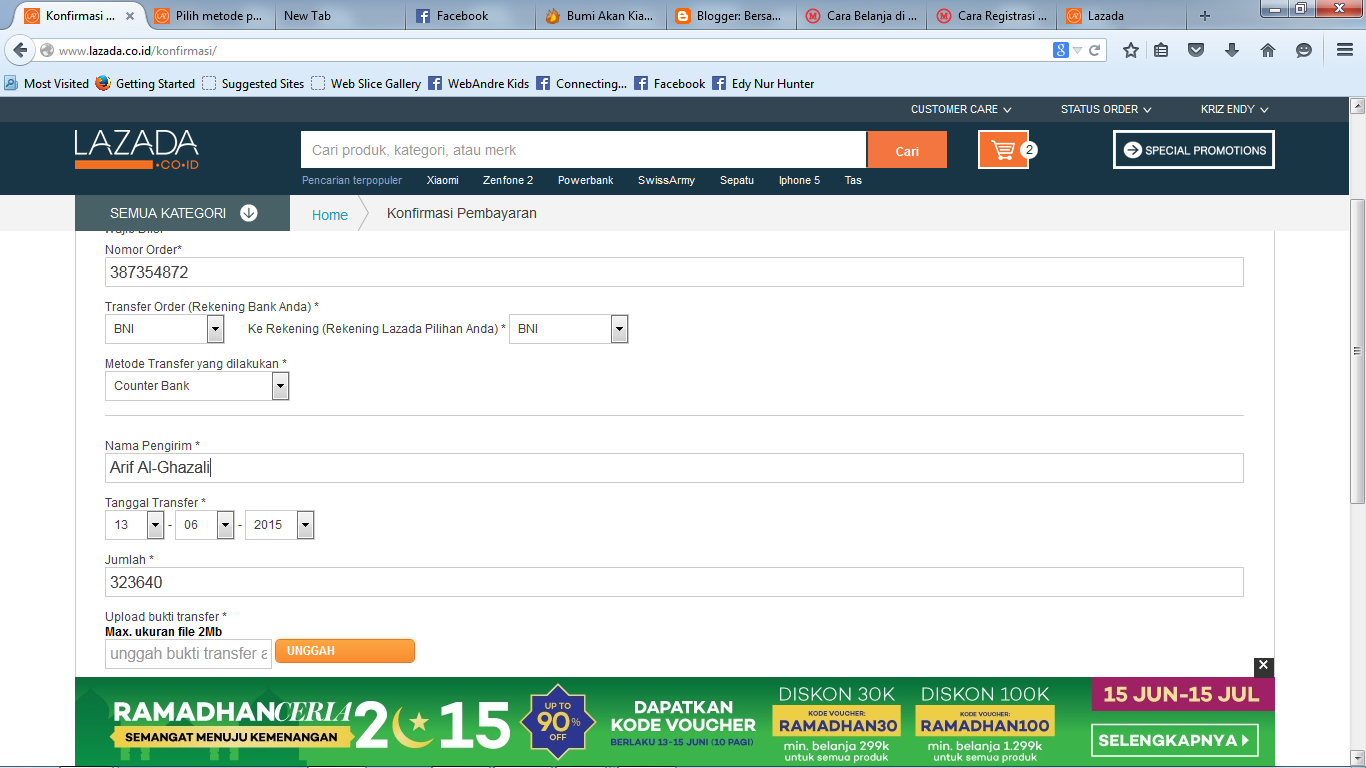Click the SwissArmy popular search link
1366x768 pixels.
click(x=666, y=180)
